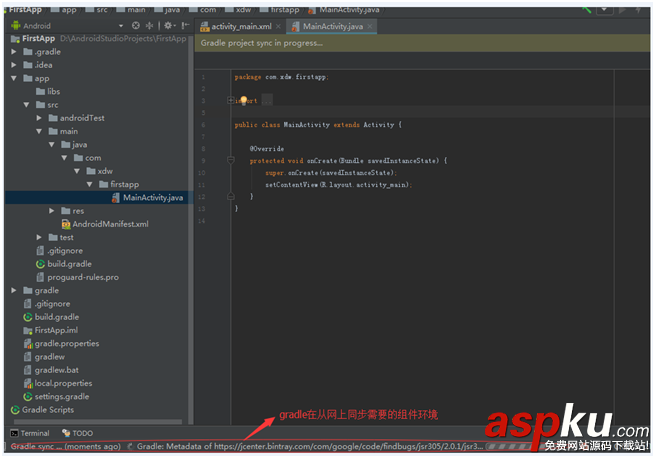The image size is (655, 458).
Task: Click the Gradle icon of app build.gradle
Action: (x=40, y=264)
